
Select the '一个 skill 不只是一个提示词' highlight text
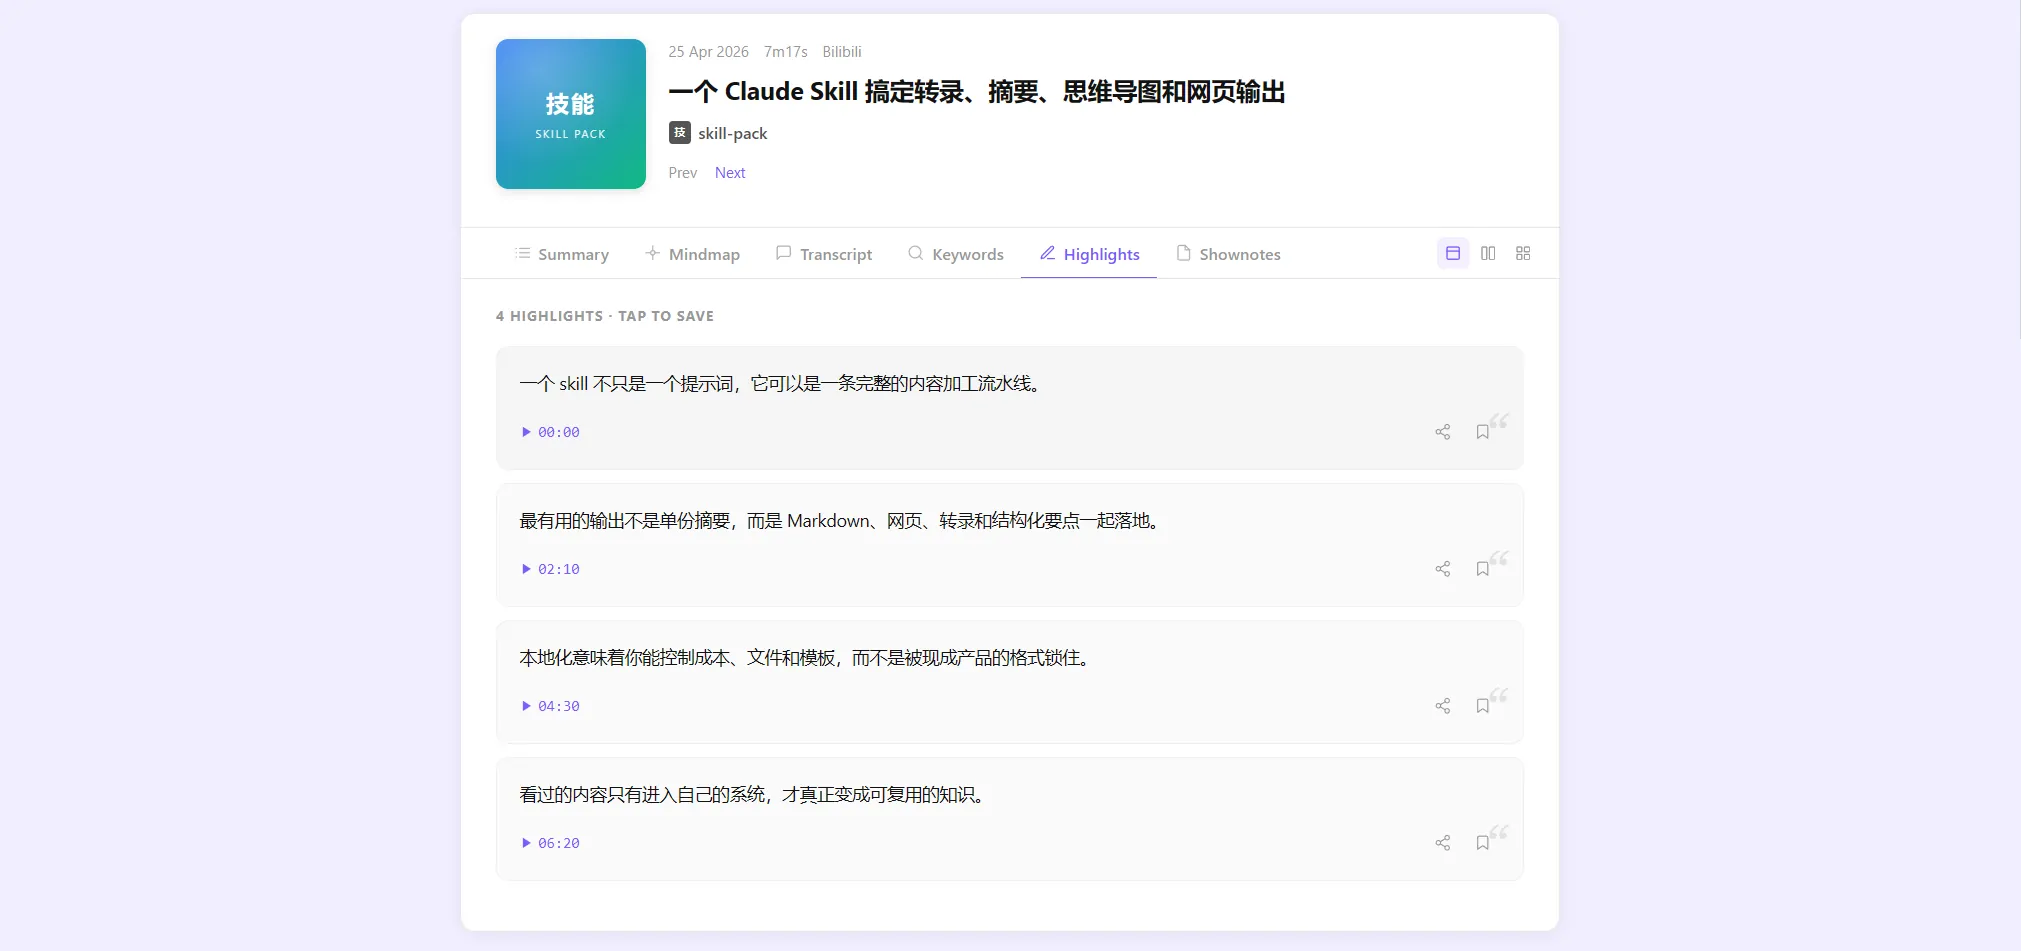[x=782, y=384]
